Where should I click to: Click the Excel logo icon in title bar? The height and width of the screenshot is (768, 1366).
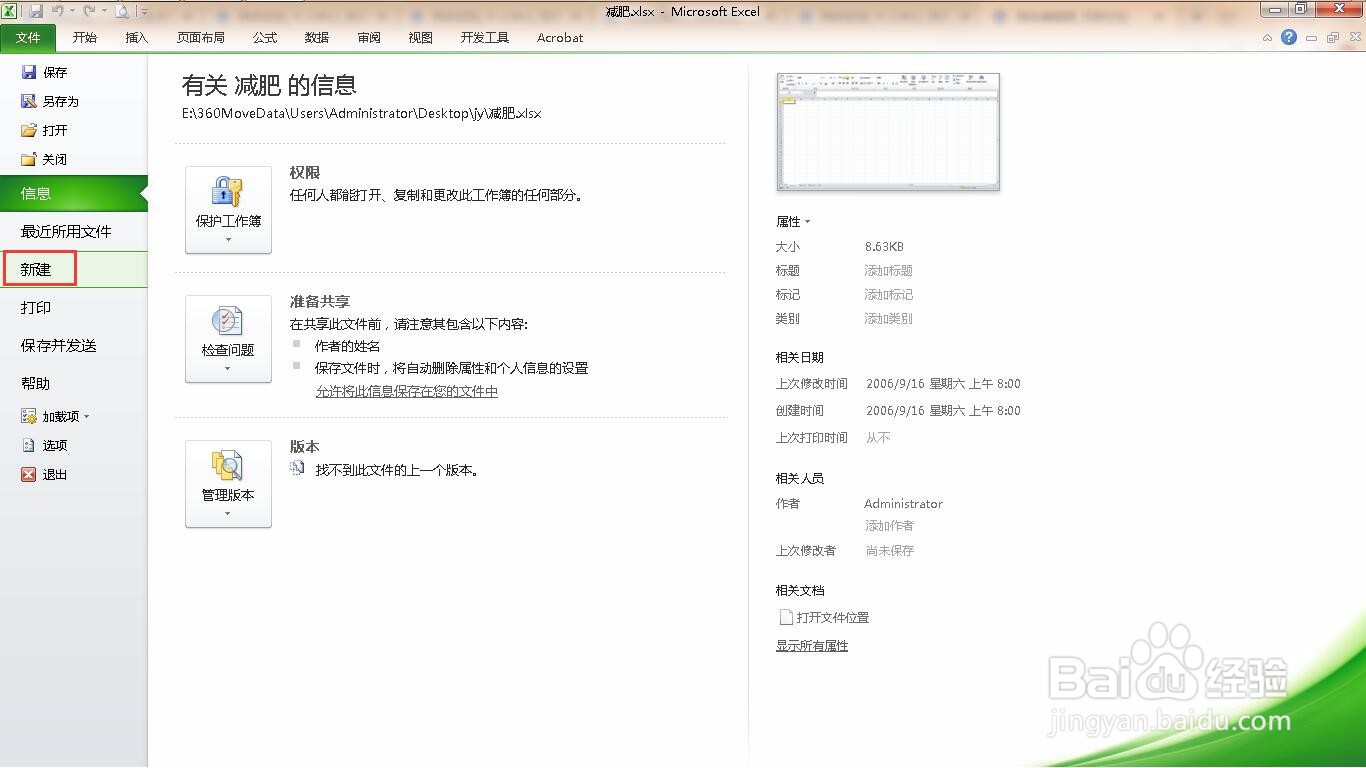(9, 11)
